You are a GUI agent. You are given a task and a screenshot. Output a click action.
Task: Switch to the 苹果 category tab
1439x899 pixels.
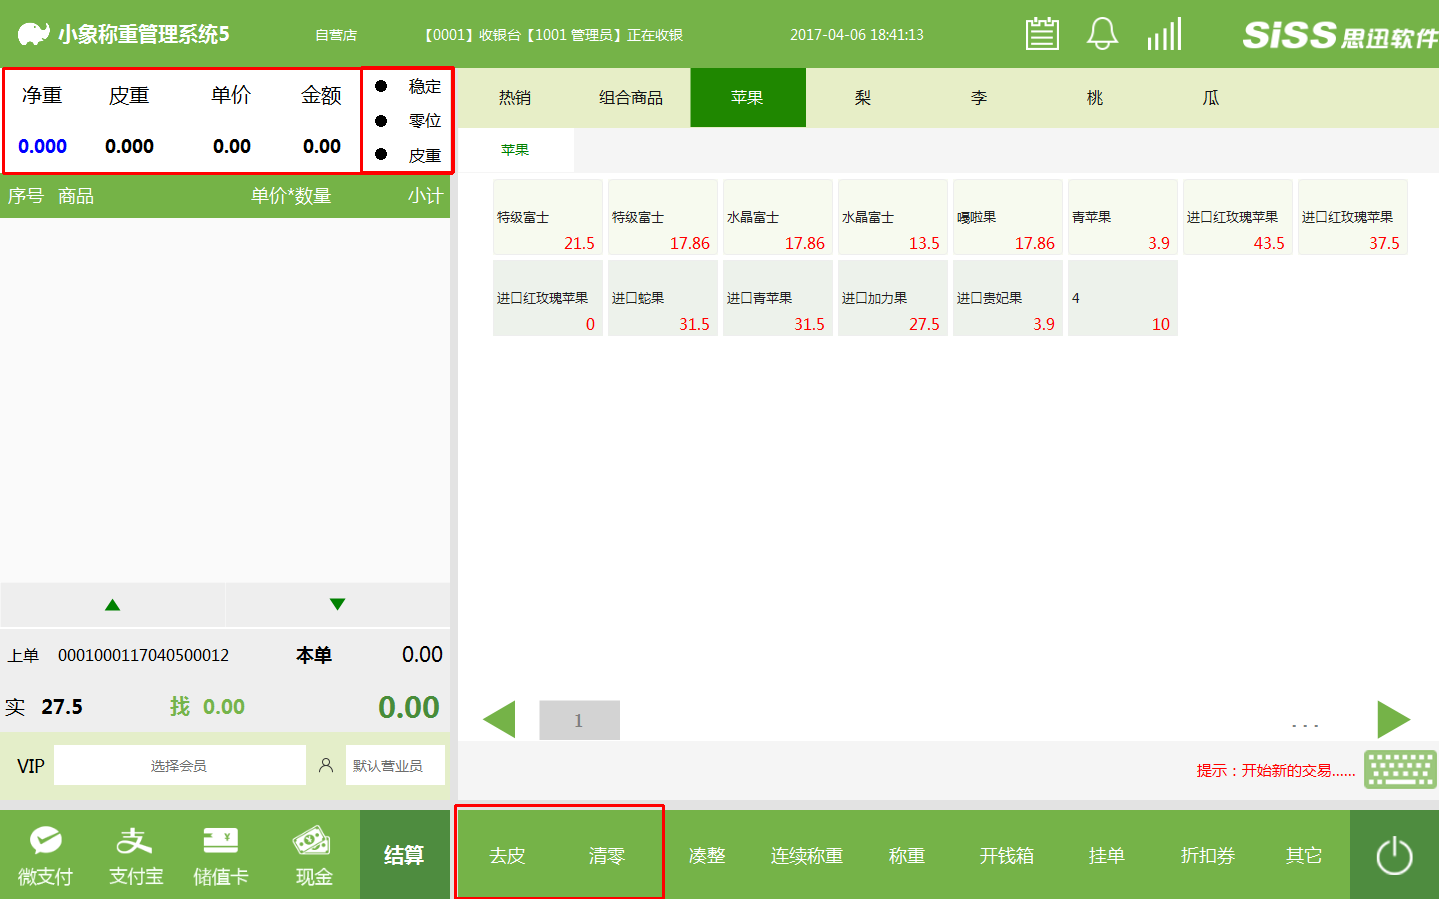(747, 97)
